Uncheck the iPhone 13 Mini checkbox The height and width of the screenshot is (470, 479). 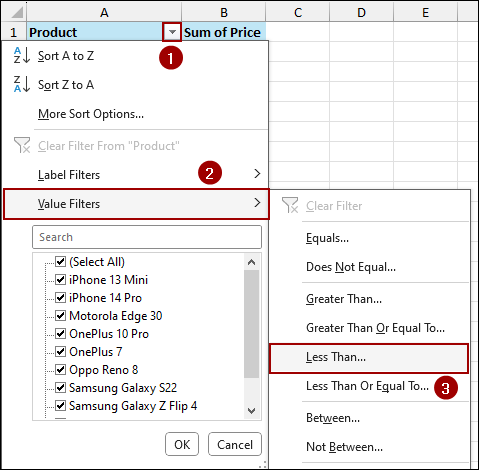[x=60, y=279]
